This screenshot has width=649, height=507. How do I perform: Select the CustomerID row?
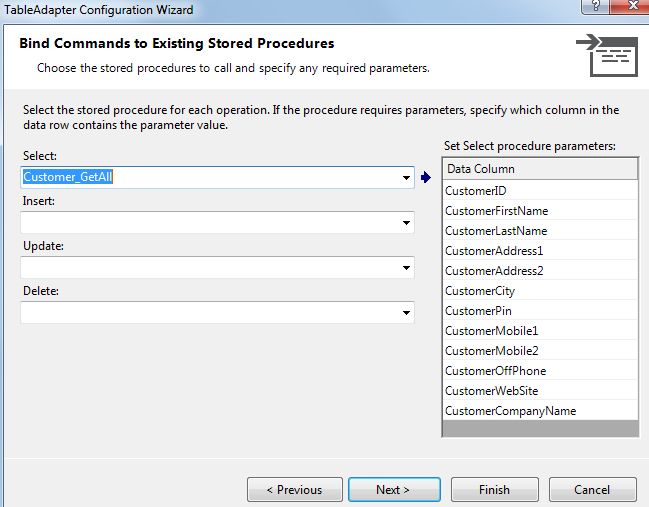(540, 191)
